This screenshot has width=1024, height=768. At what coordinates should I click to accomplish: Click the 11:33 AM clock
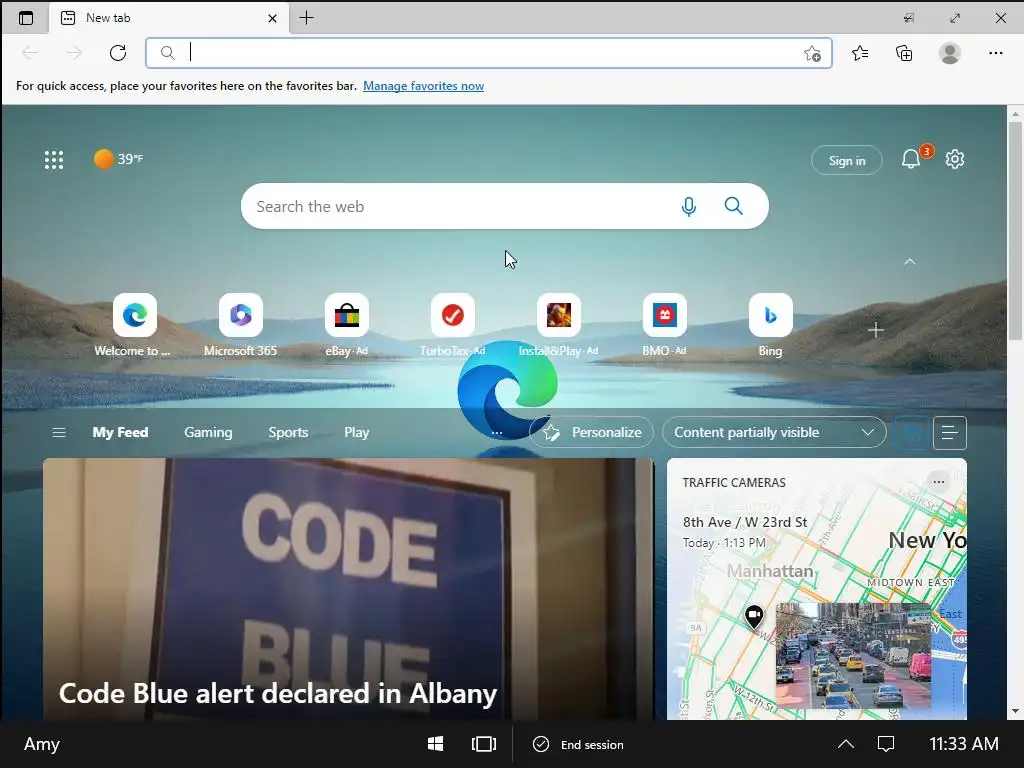pyautogui.click(x=963, y=744)
